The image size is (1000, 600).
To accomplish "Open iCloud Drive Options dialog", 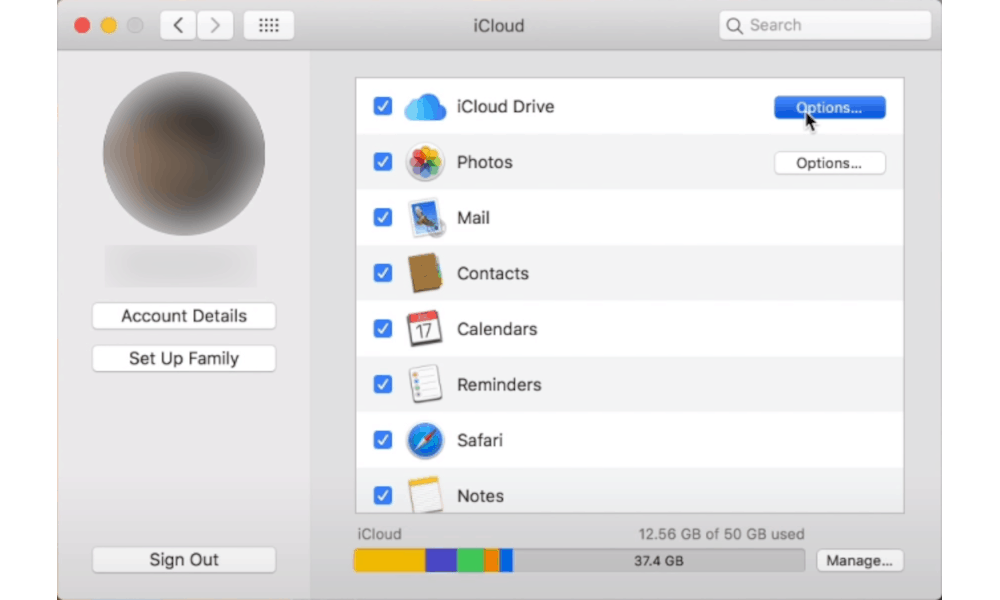I will click(829, 107).
